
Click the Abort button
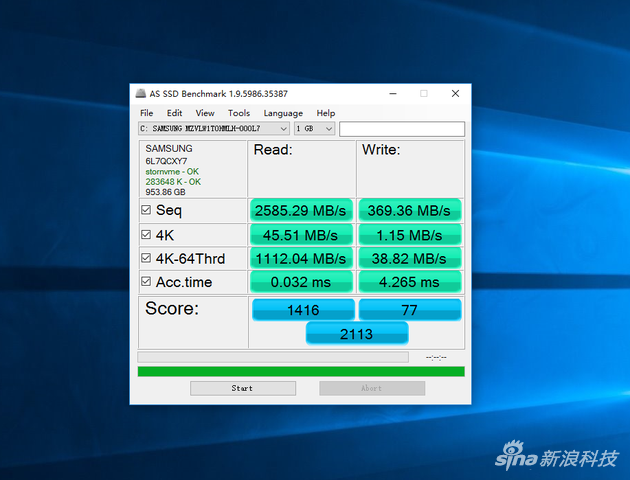(372, 388)
